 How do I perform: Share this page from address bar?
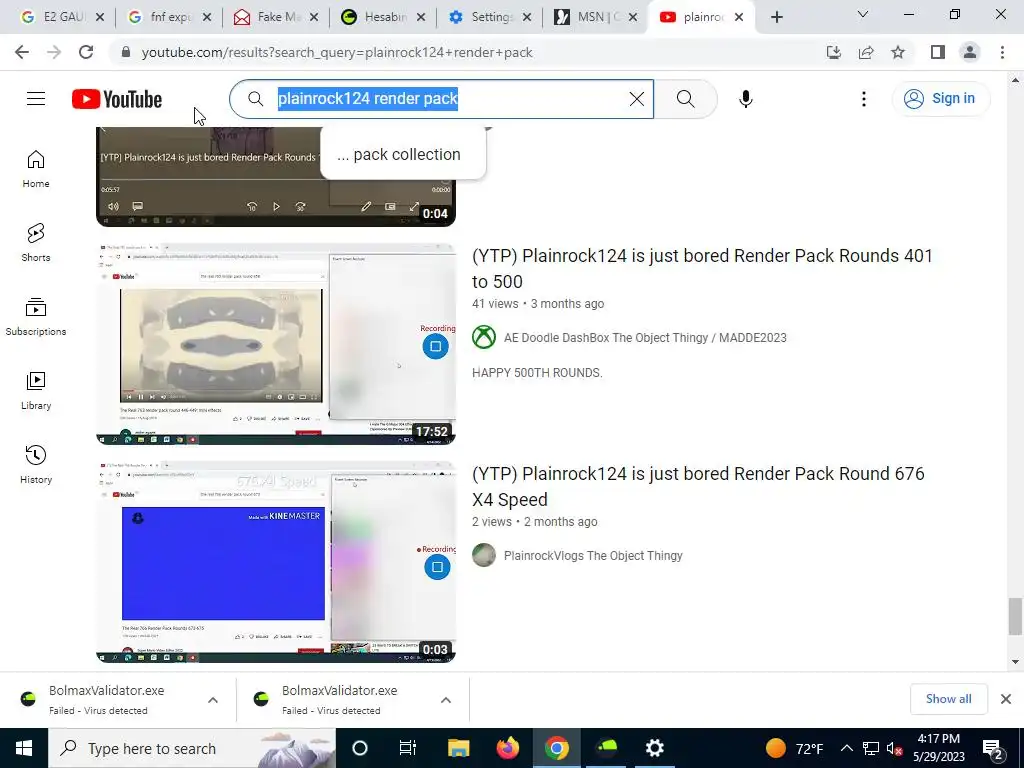pos(866,52)
